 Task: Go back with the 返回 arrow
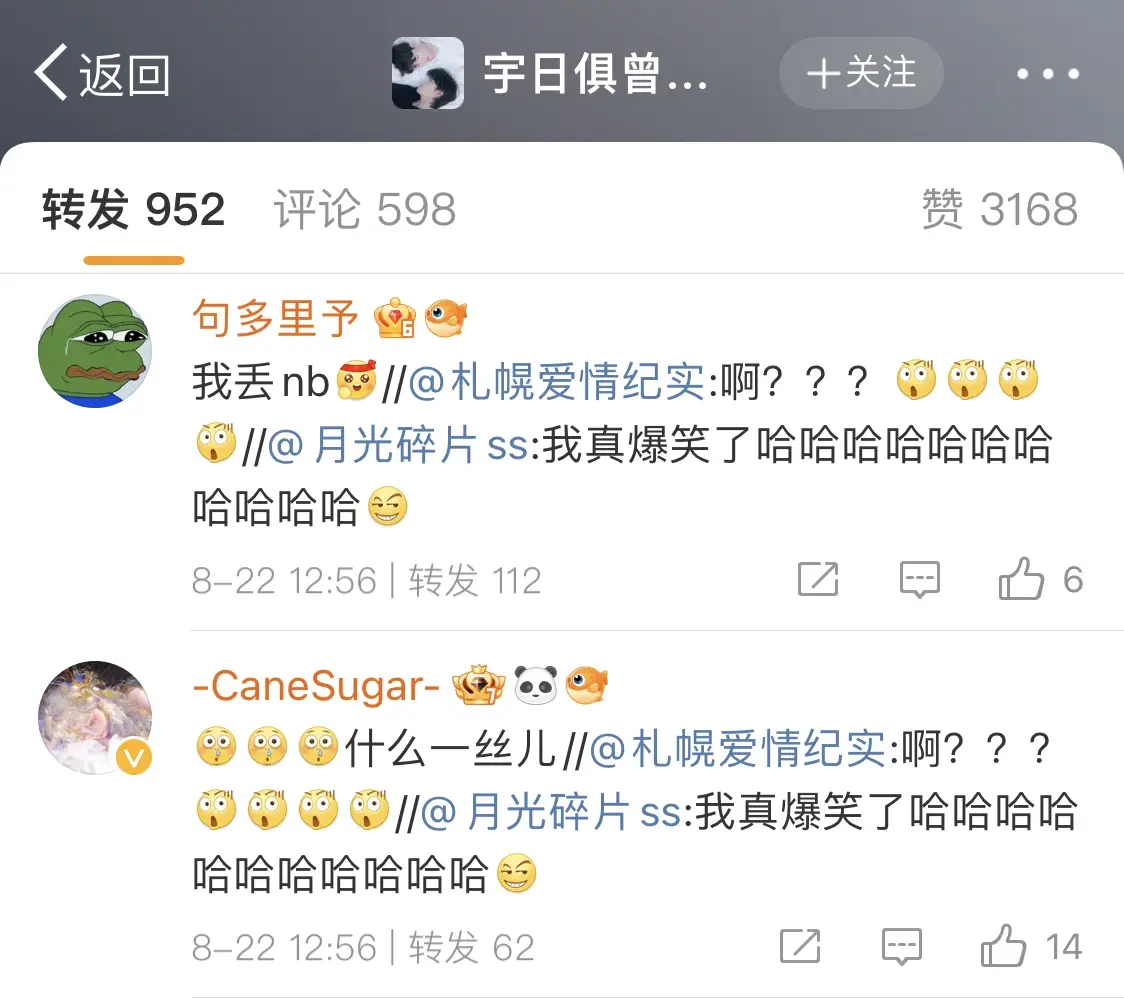tap(102, 73)
